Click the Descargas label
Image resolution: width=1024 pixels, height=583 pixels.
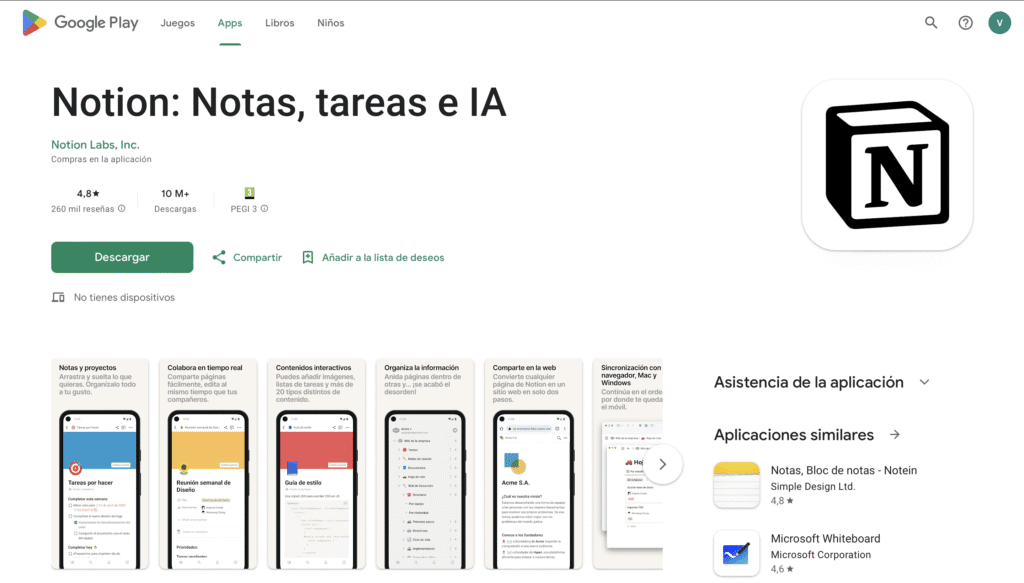point(175,209)
